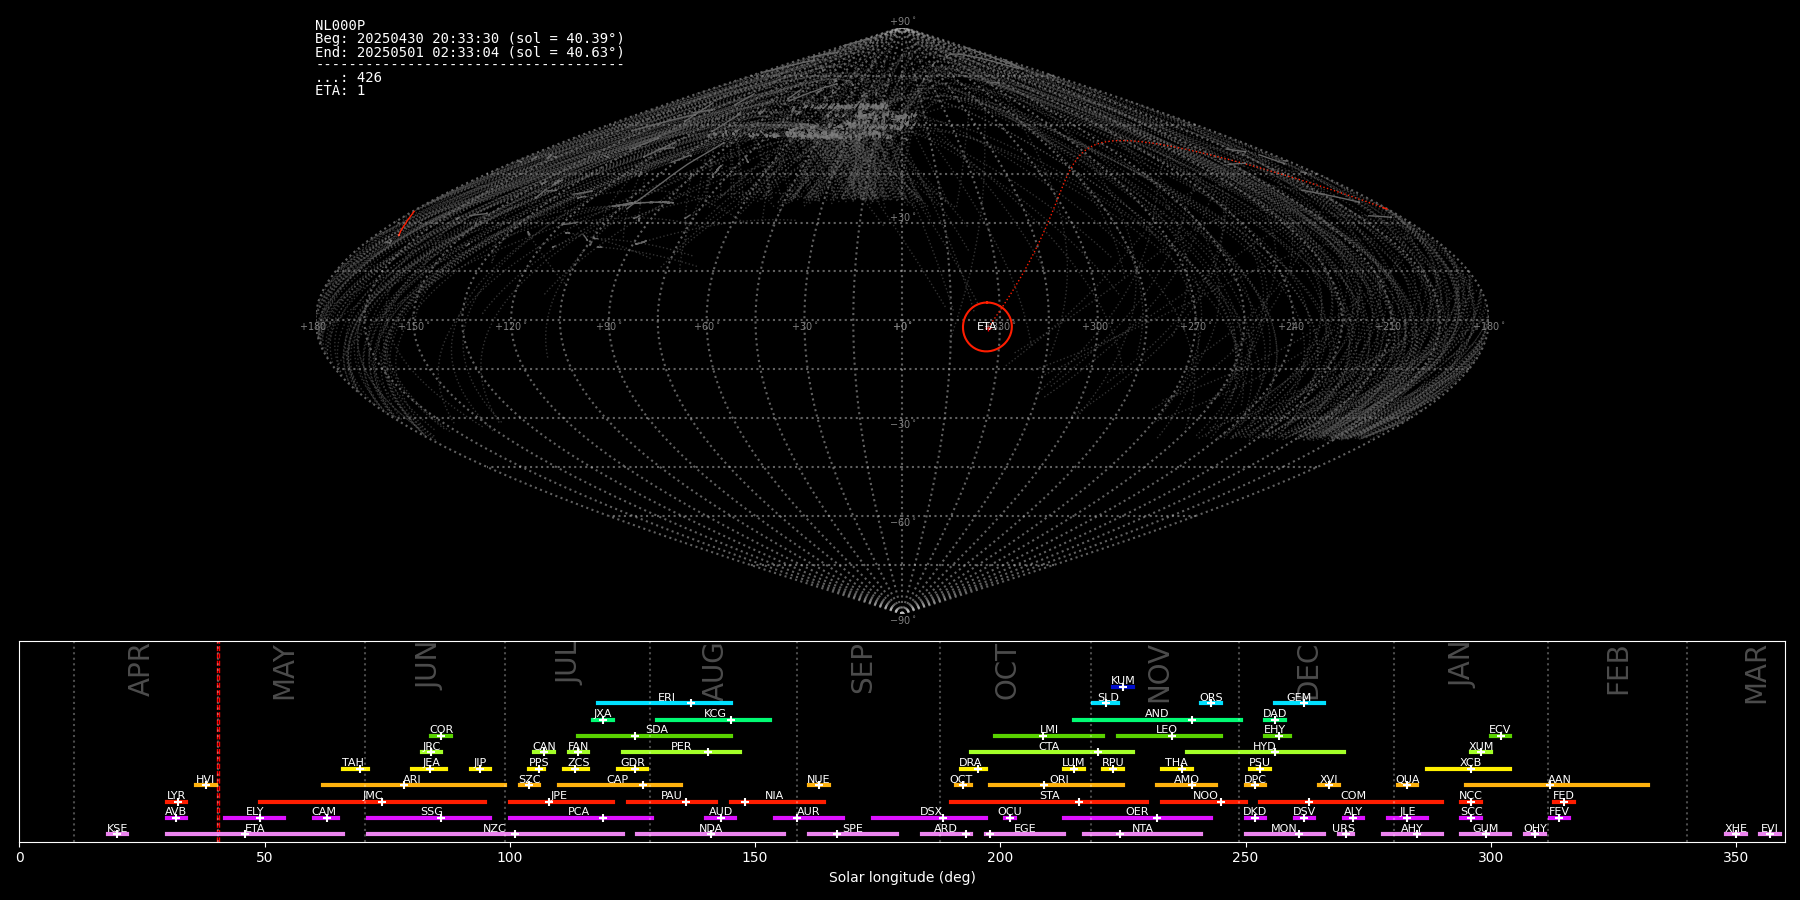Click the XCB shower bar
The height and width of the screenshot is (900, 1800).
[1468, 769]
